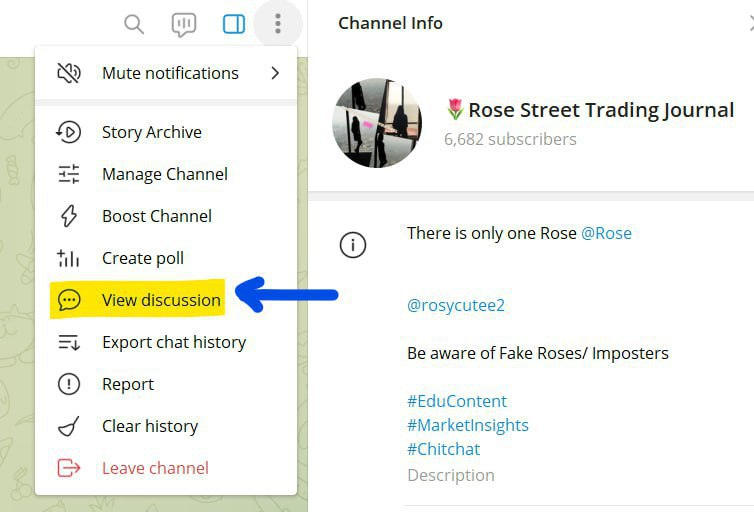Open the channel profile photo
The image size is (754, 512).
(377, 123)
